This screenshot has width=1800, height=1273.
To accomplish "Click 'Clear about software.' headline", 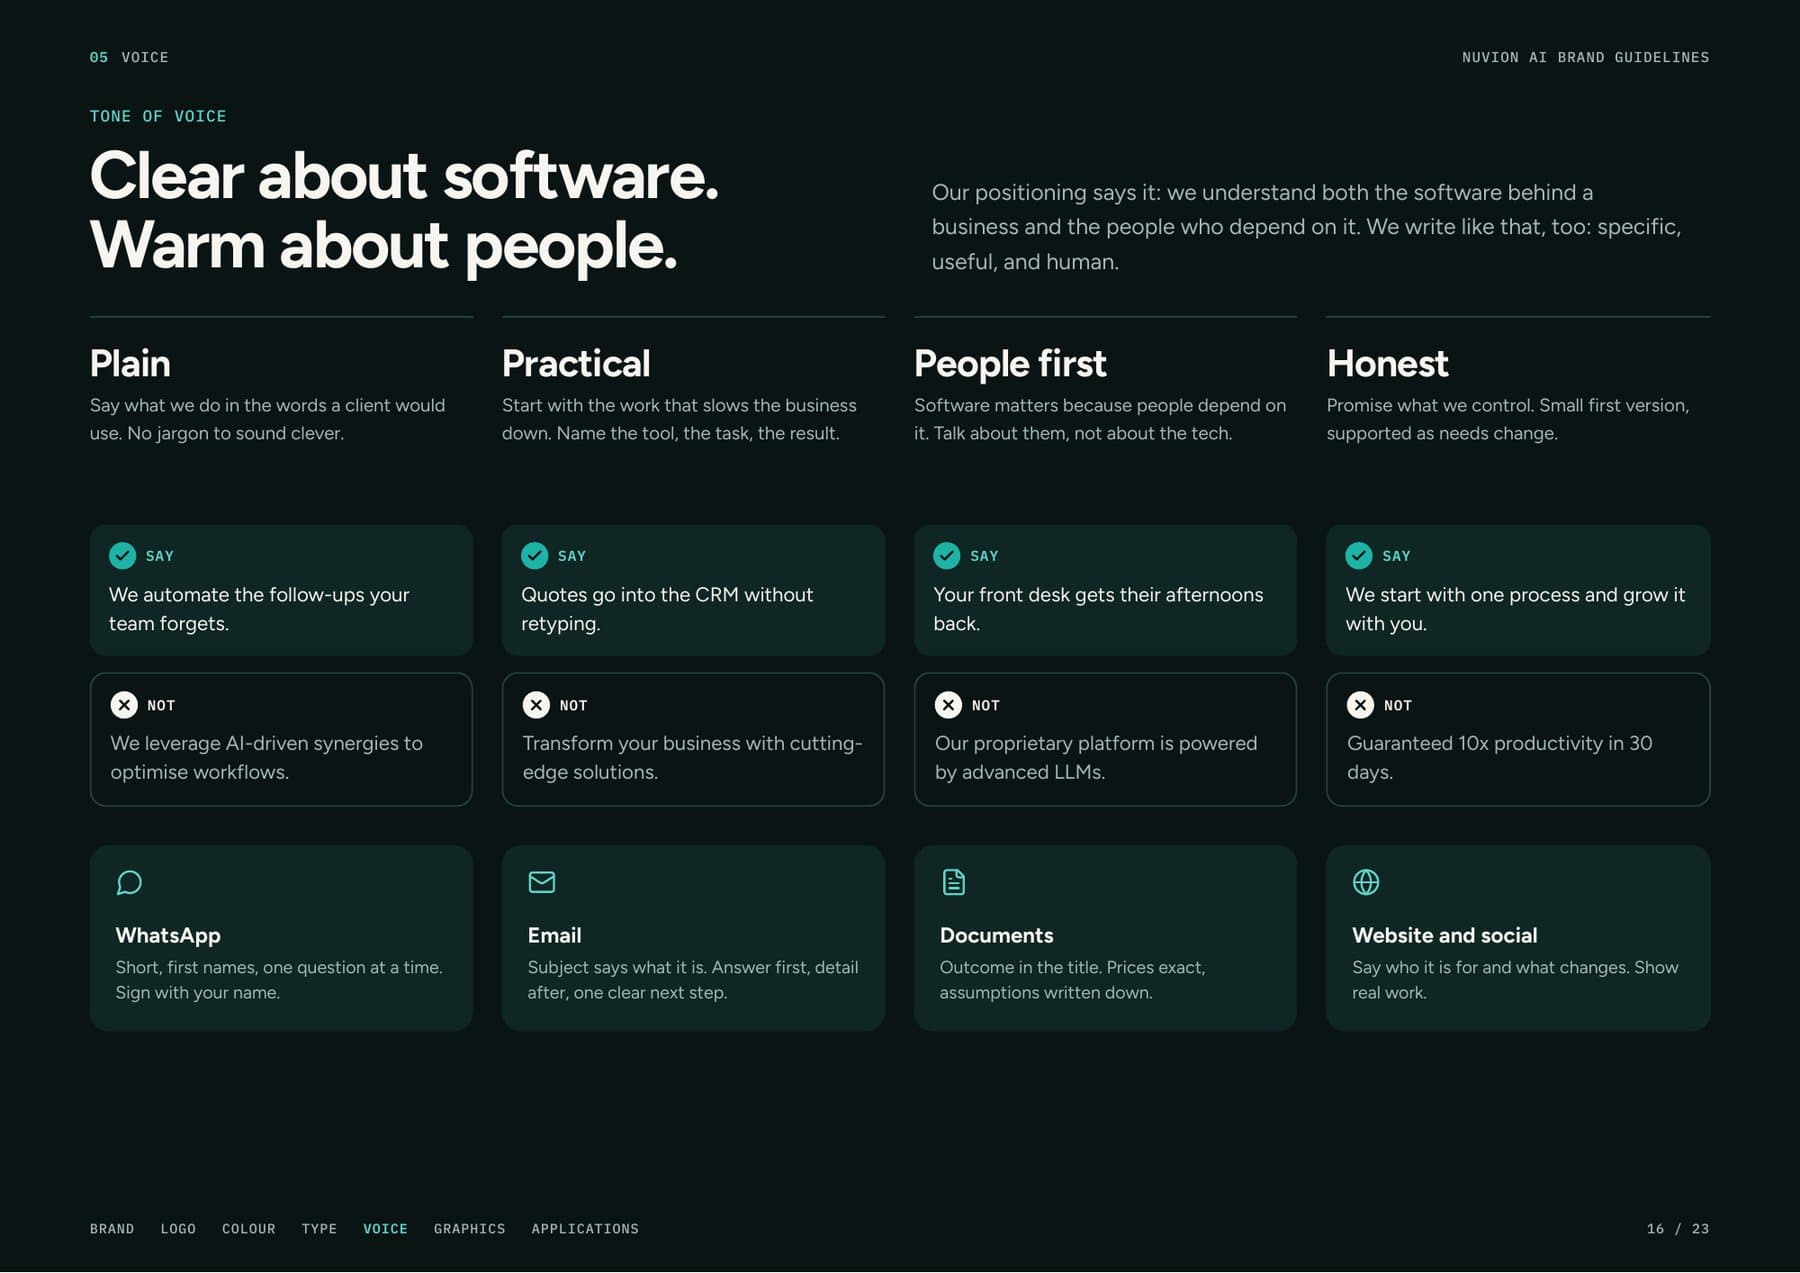I will 404,177.
